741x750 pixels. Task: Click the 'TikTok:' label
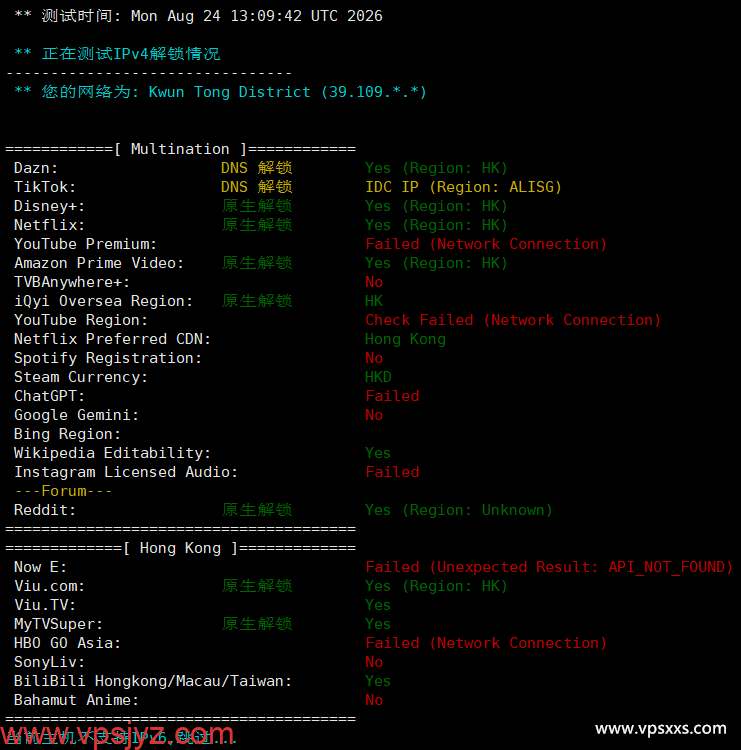coord(45,187)
